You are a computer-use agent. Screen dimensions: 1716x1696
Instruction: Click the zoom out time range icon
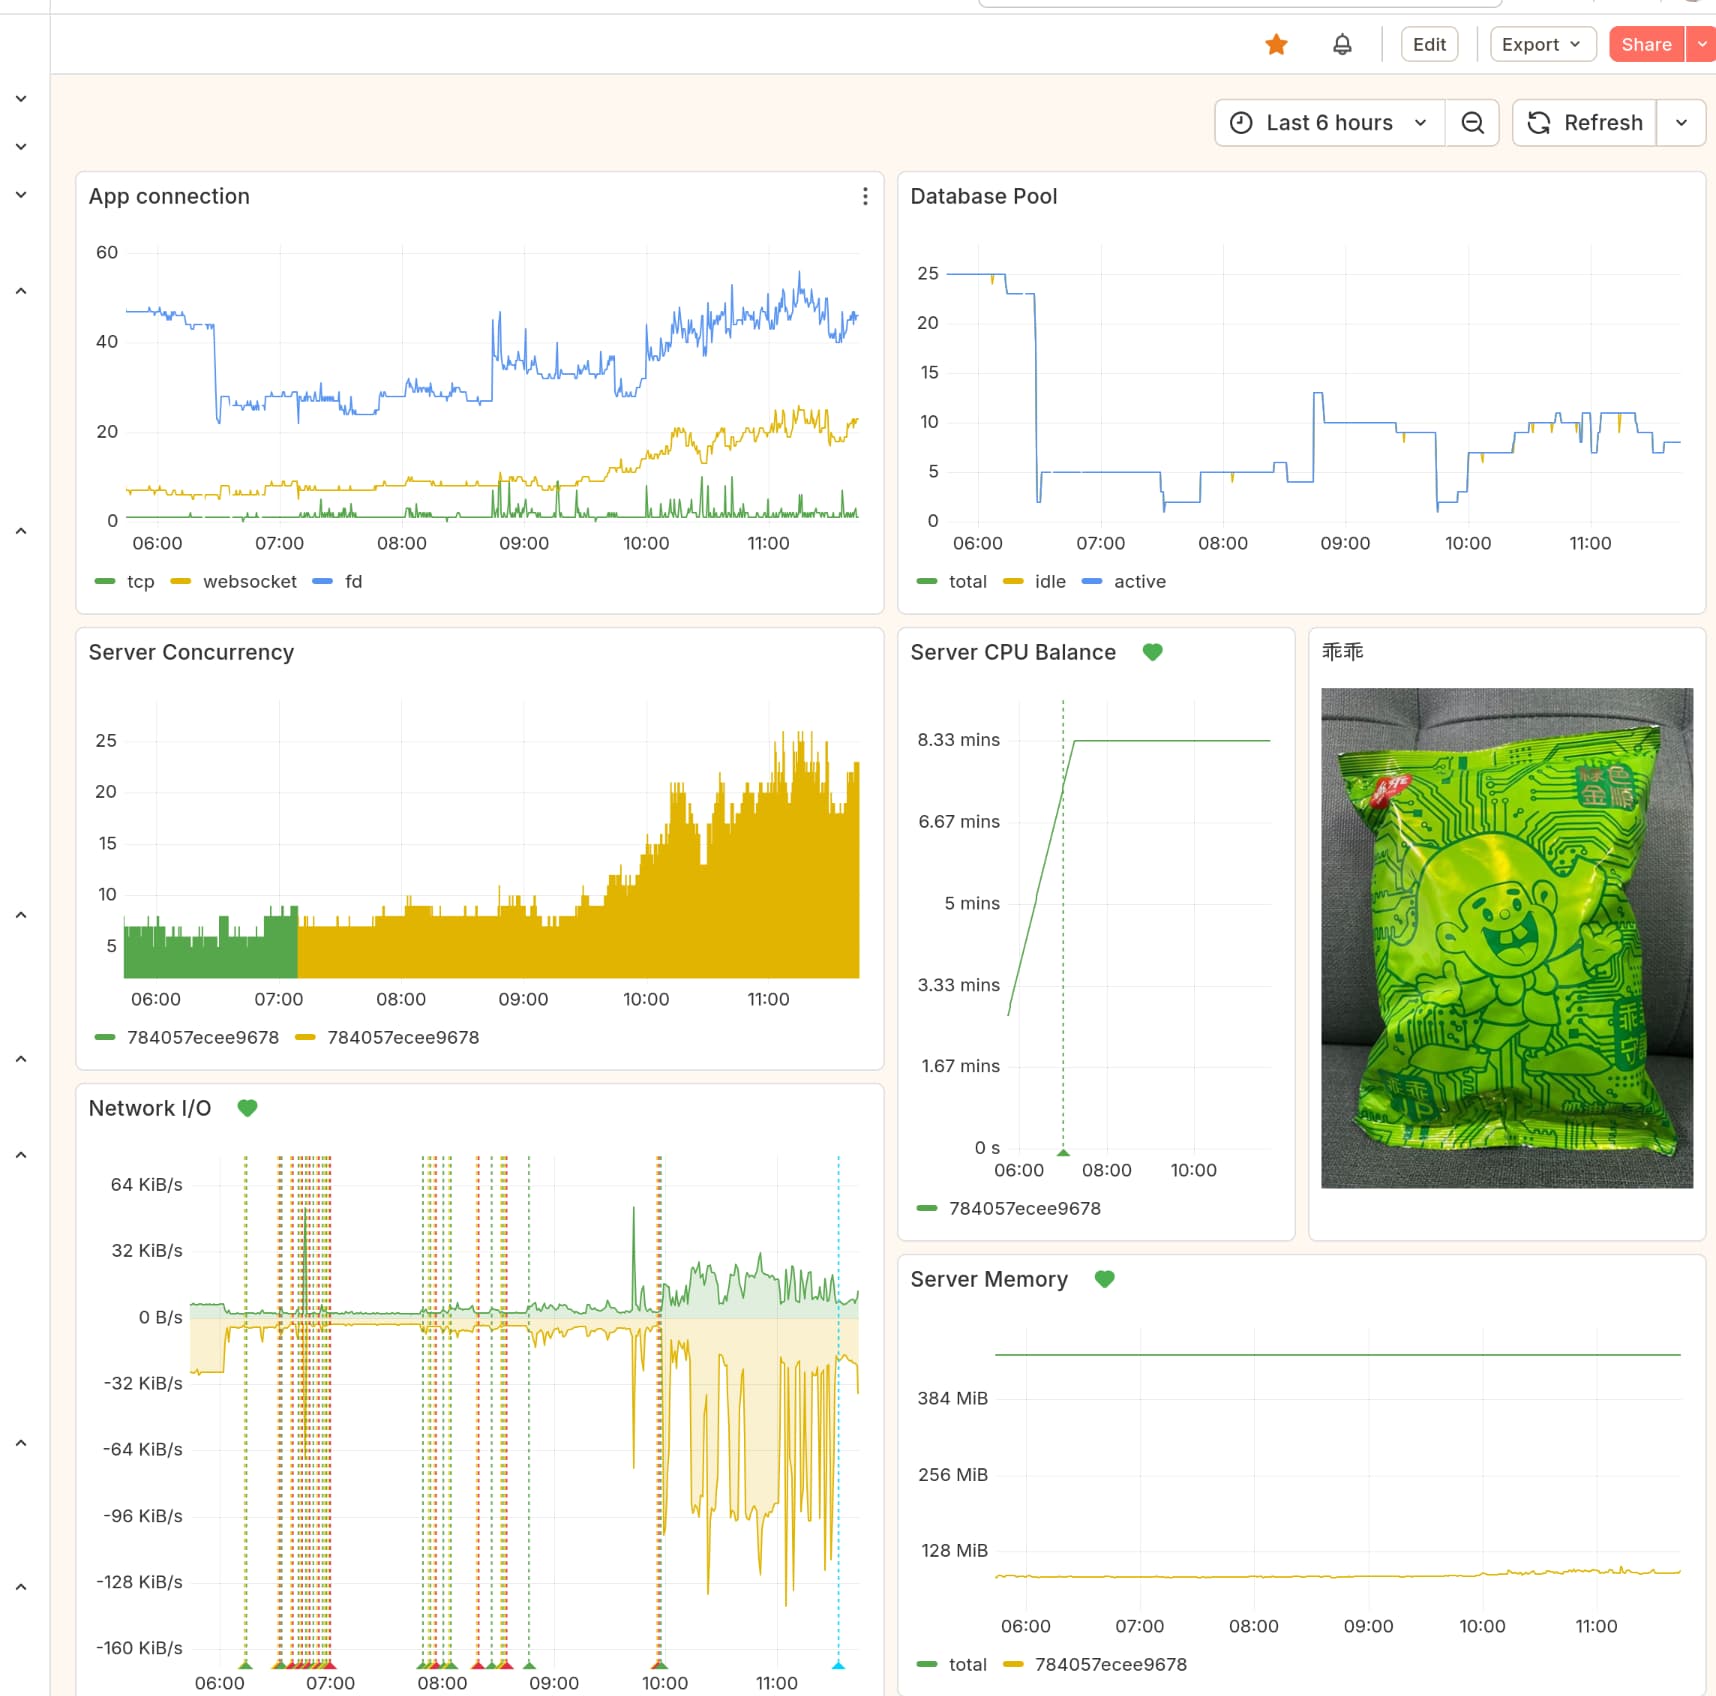point(1472,123)
